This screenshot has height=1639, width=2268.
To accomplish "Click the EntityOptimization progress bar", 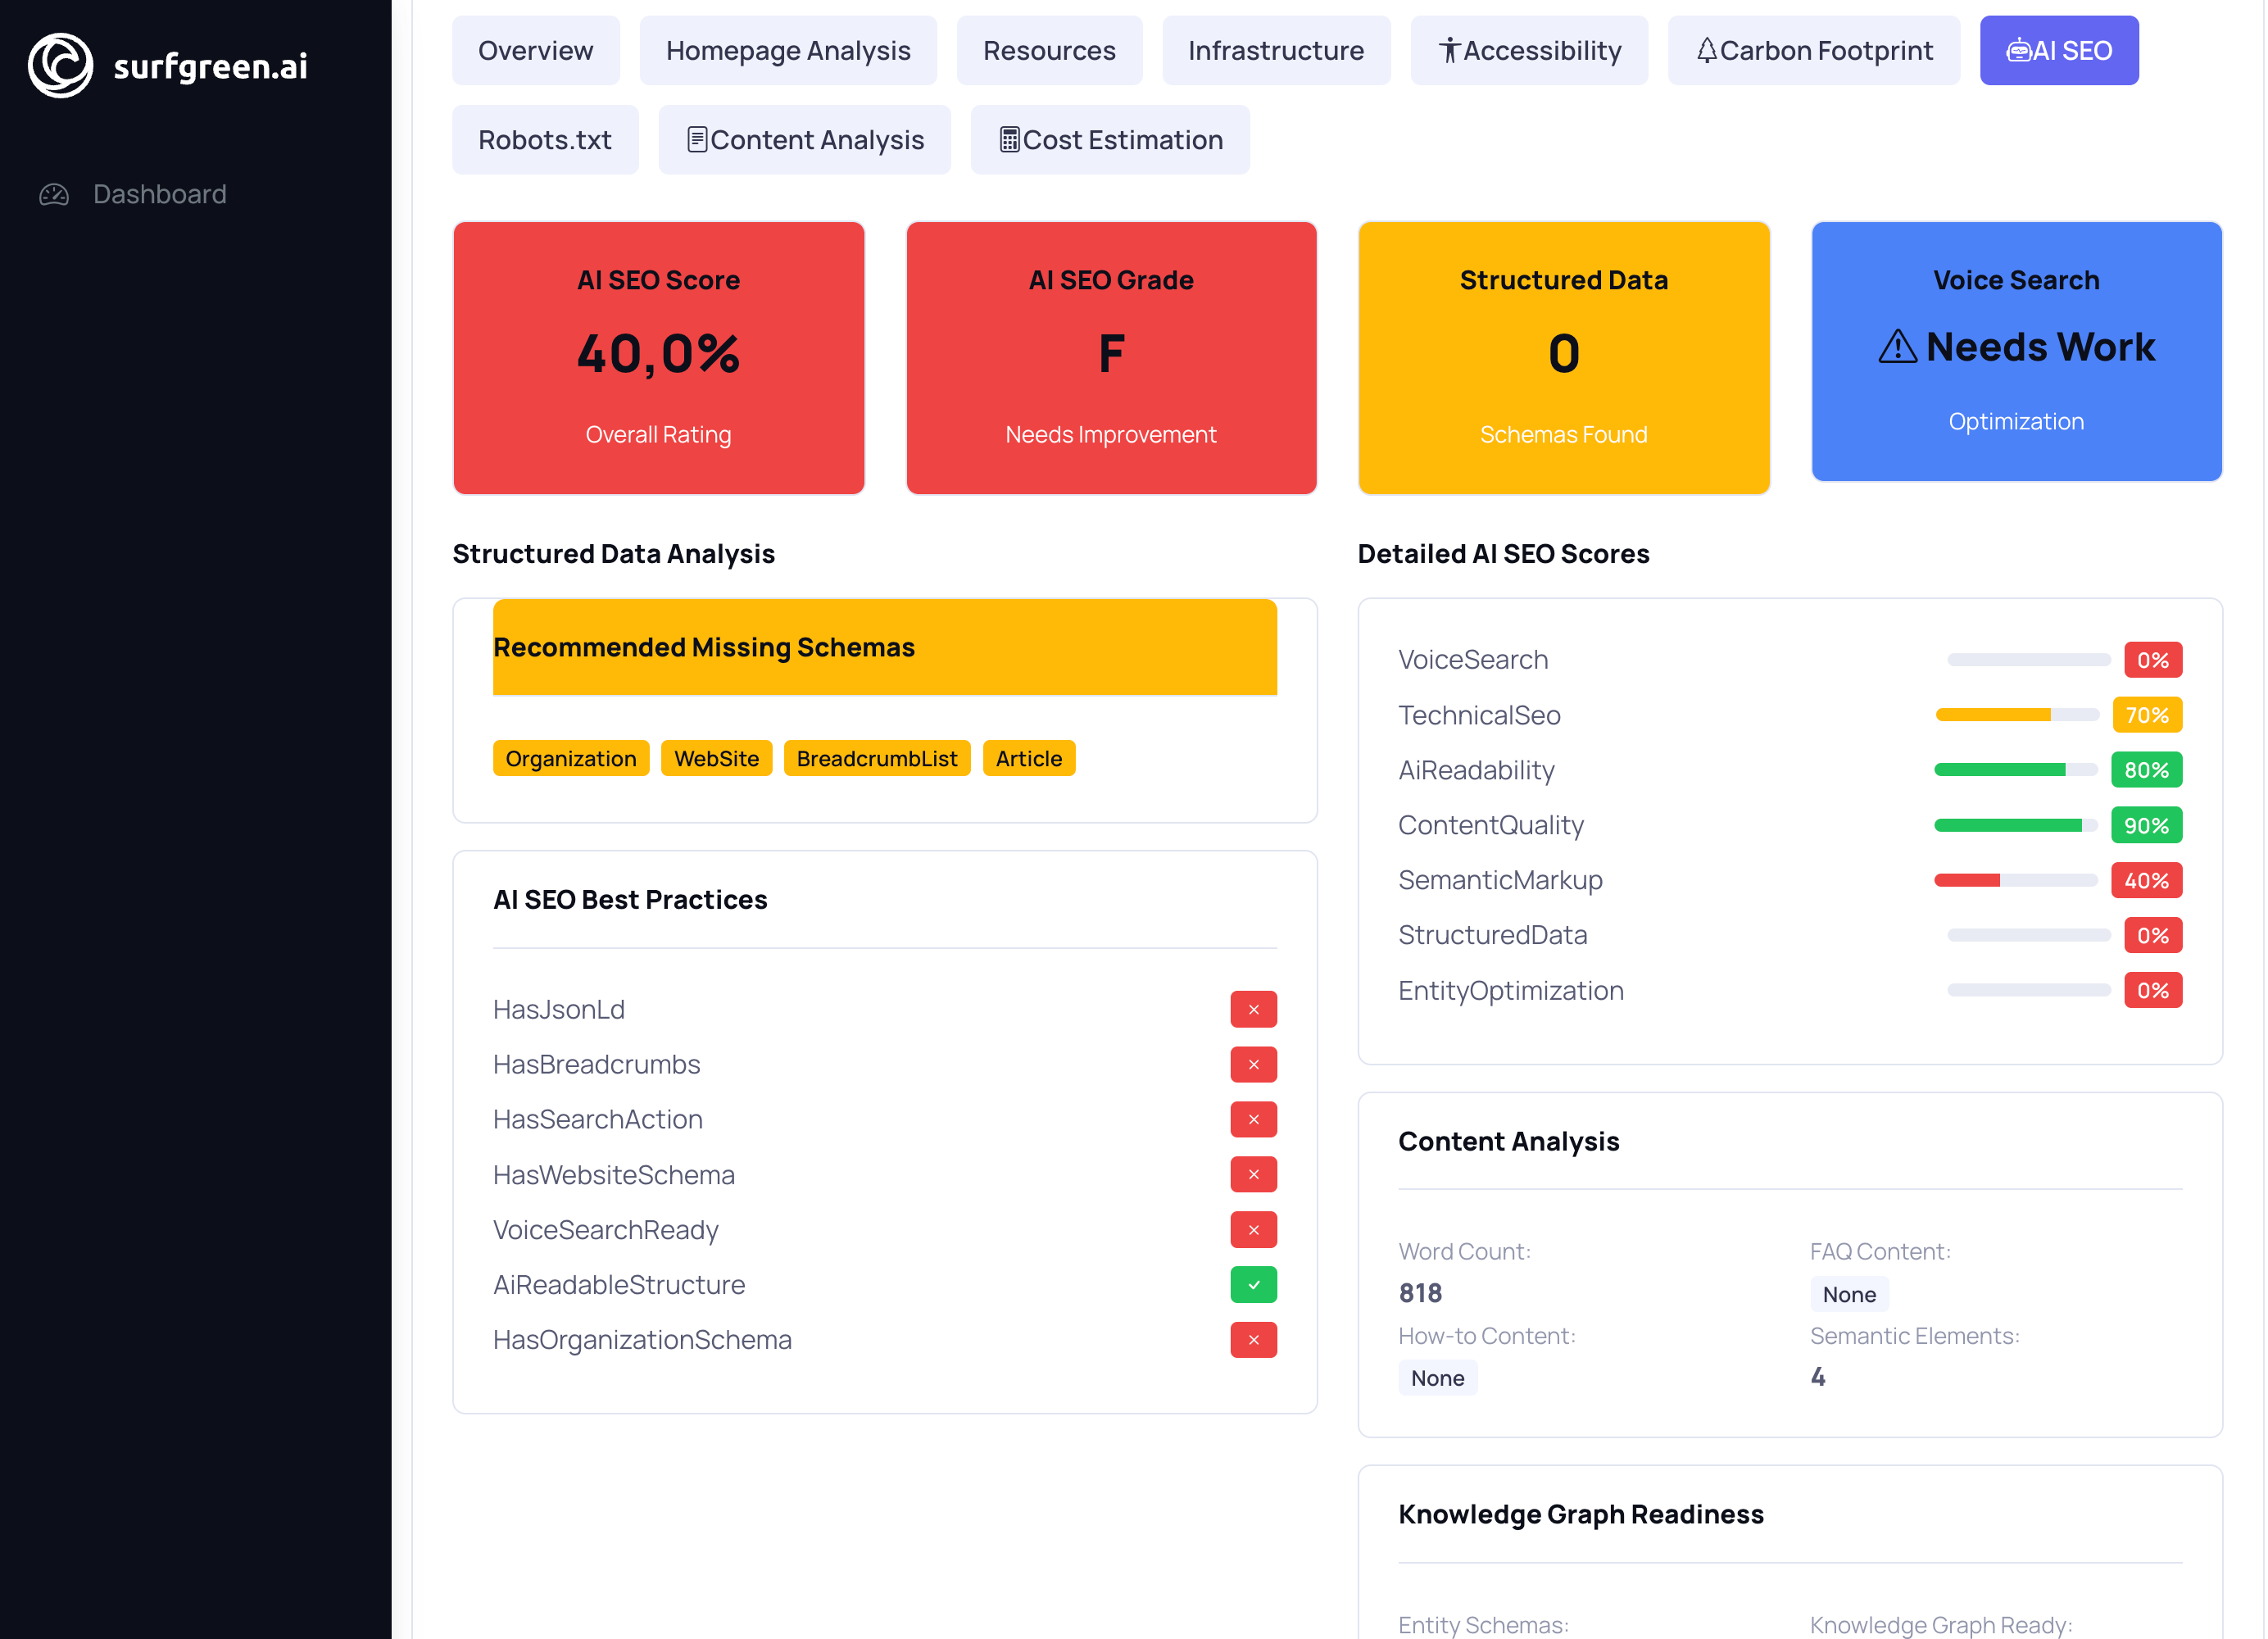I will 2029,990.
